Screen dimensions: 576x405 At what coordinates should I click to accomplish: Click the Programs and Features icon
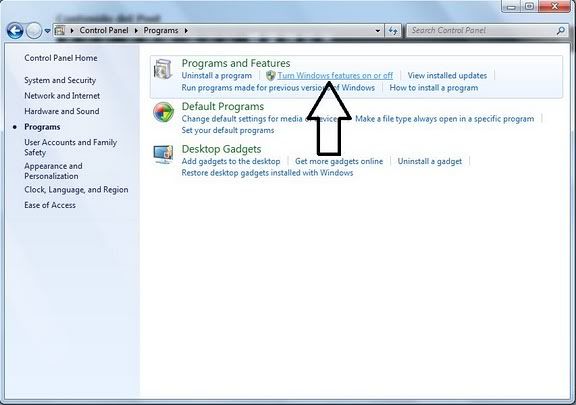163,69
